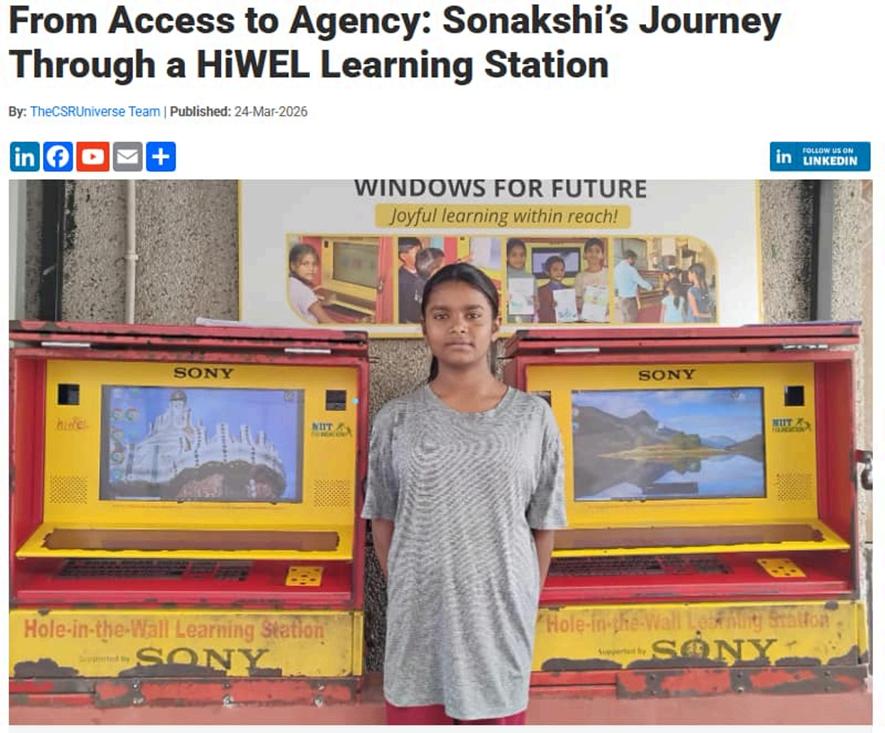885x733 pixels.
Task: Share via the grey email envelope icon
Action: (x=128, y=157)
